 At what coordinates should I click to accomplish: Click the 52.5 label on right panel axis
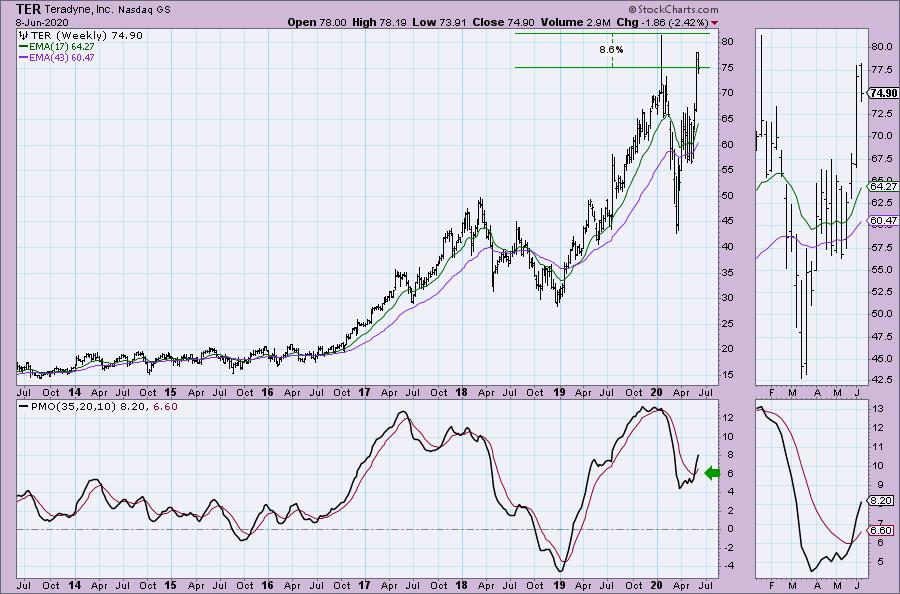point(882,292)
